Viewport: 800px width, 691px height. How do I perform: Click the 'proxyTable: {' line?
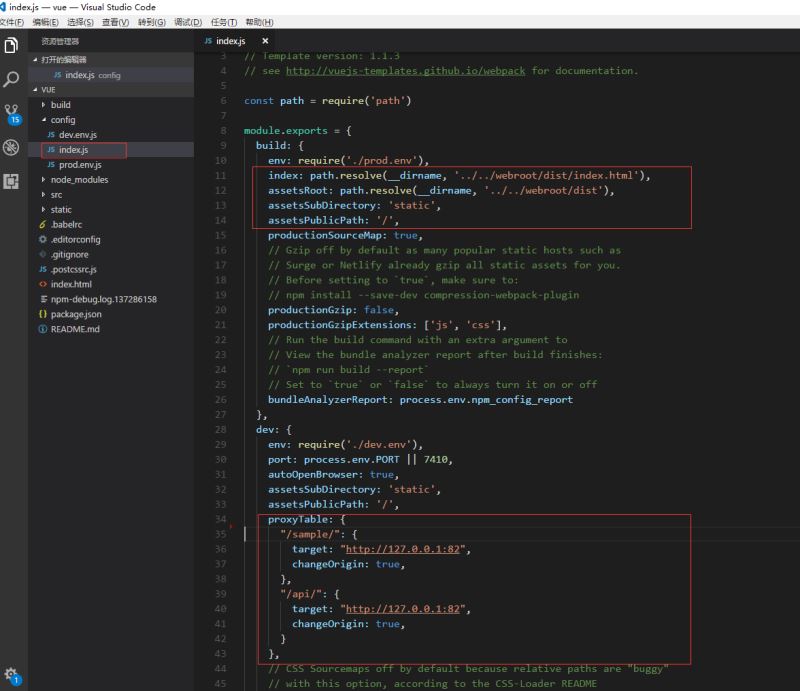(x=306, y=519)
